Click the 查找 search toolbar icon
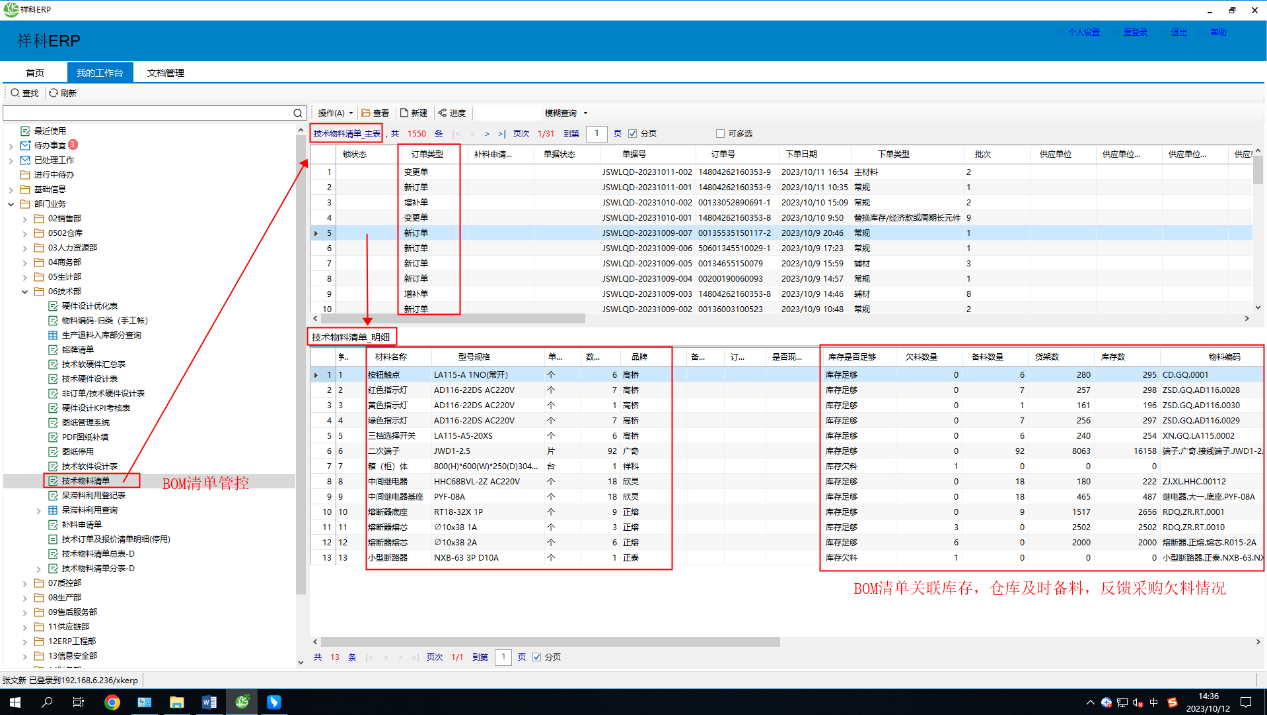Screen dimensions: 1267x715 15,93
